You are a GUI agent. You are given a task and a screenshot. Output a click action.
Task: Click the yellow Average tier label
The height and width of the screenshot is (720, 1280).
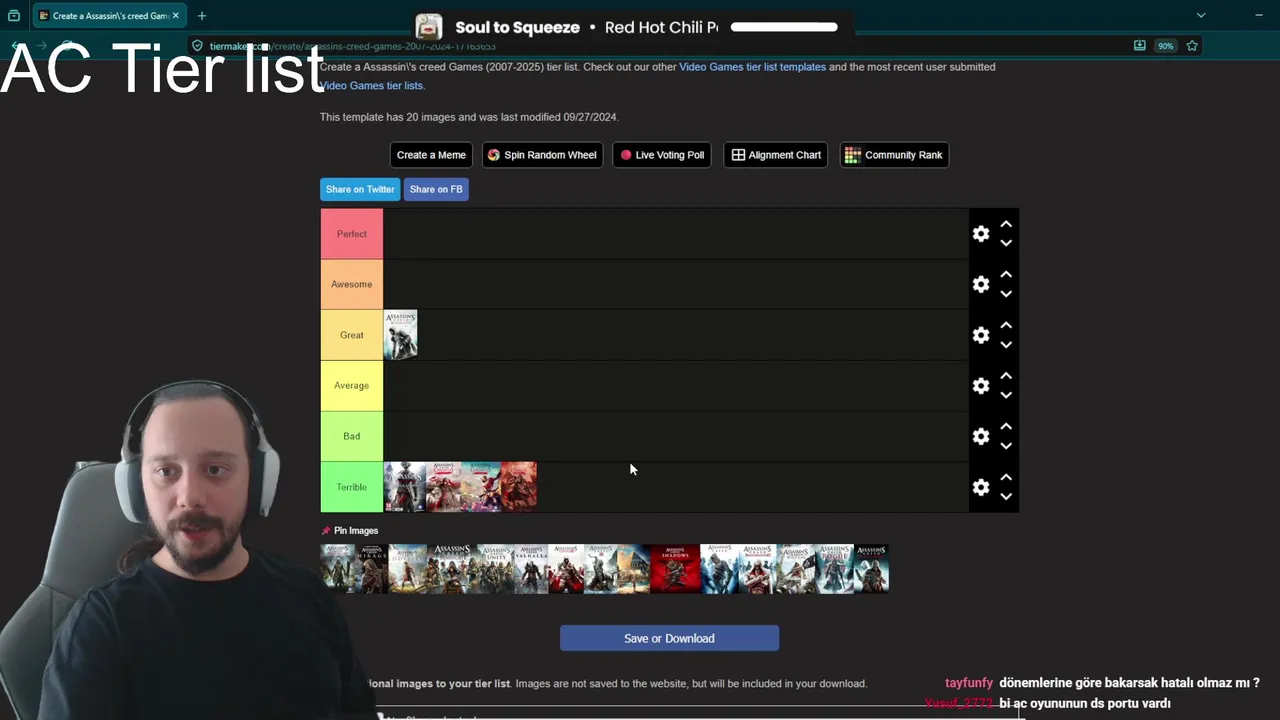(x=352, y=385)
